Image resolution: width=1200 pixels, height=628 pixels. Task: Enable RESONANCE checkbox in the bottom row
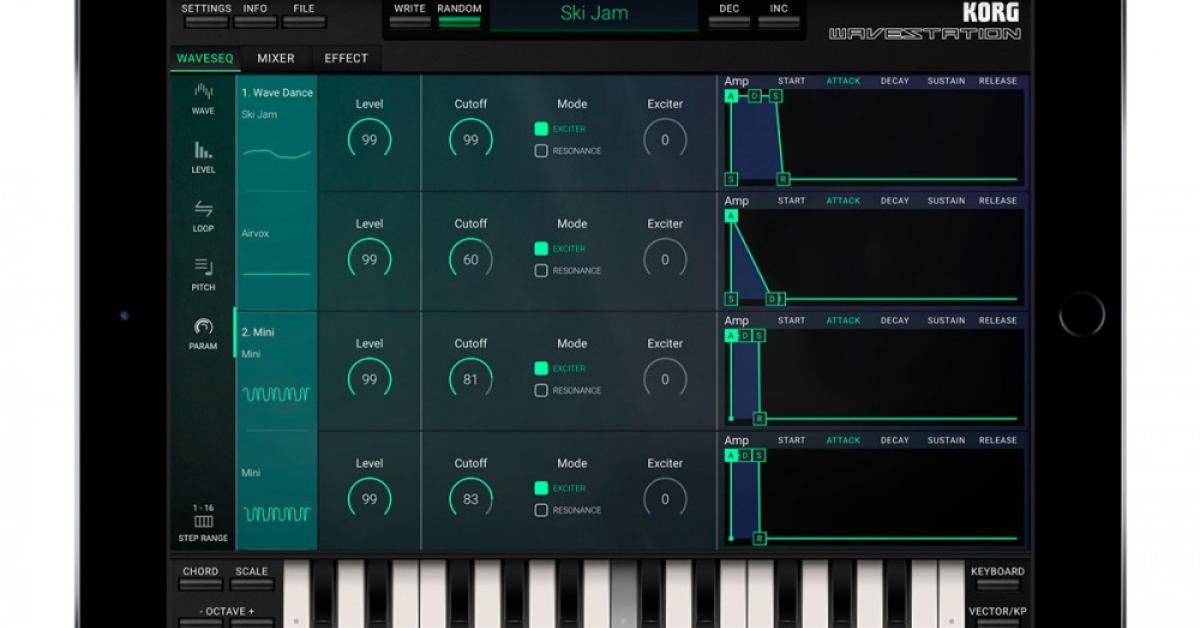pyautogui.click(x=541, y=510)
